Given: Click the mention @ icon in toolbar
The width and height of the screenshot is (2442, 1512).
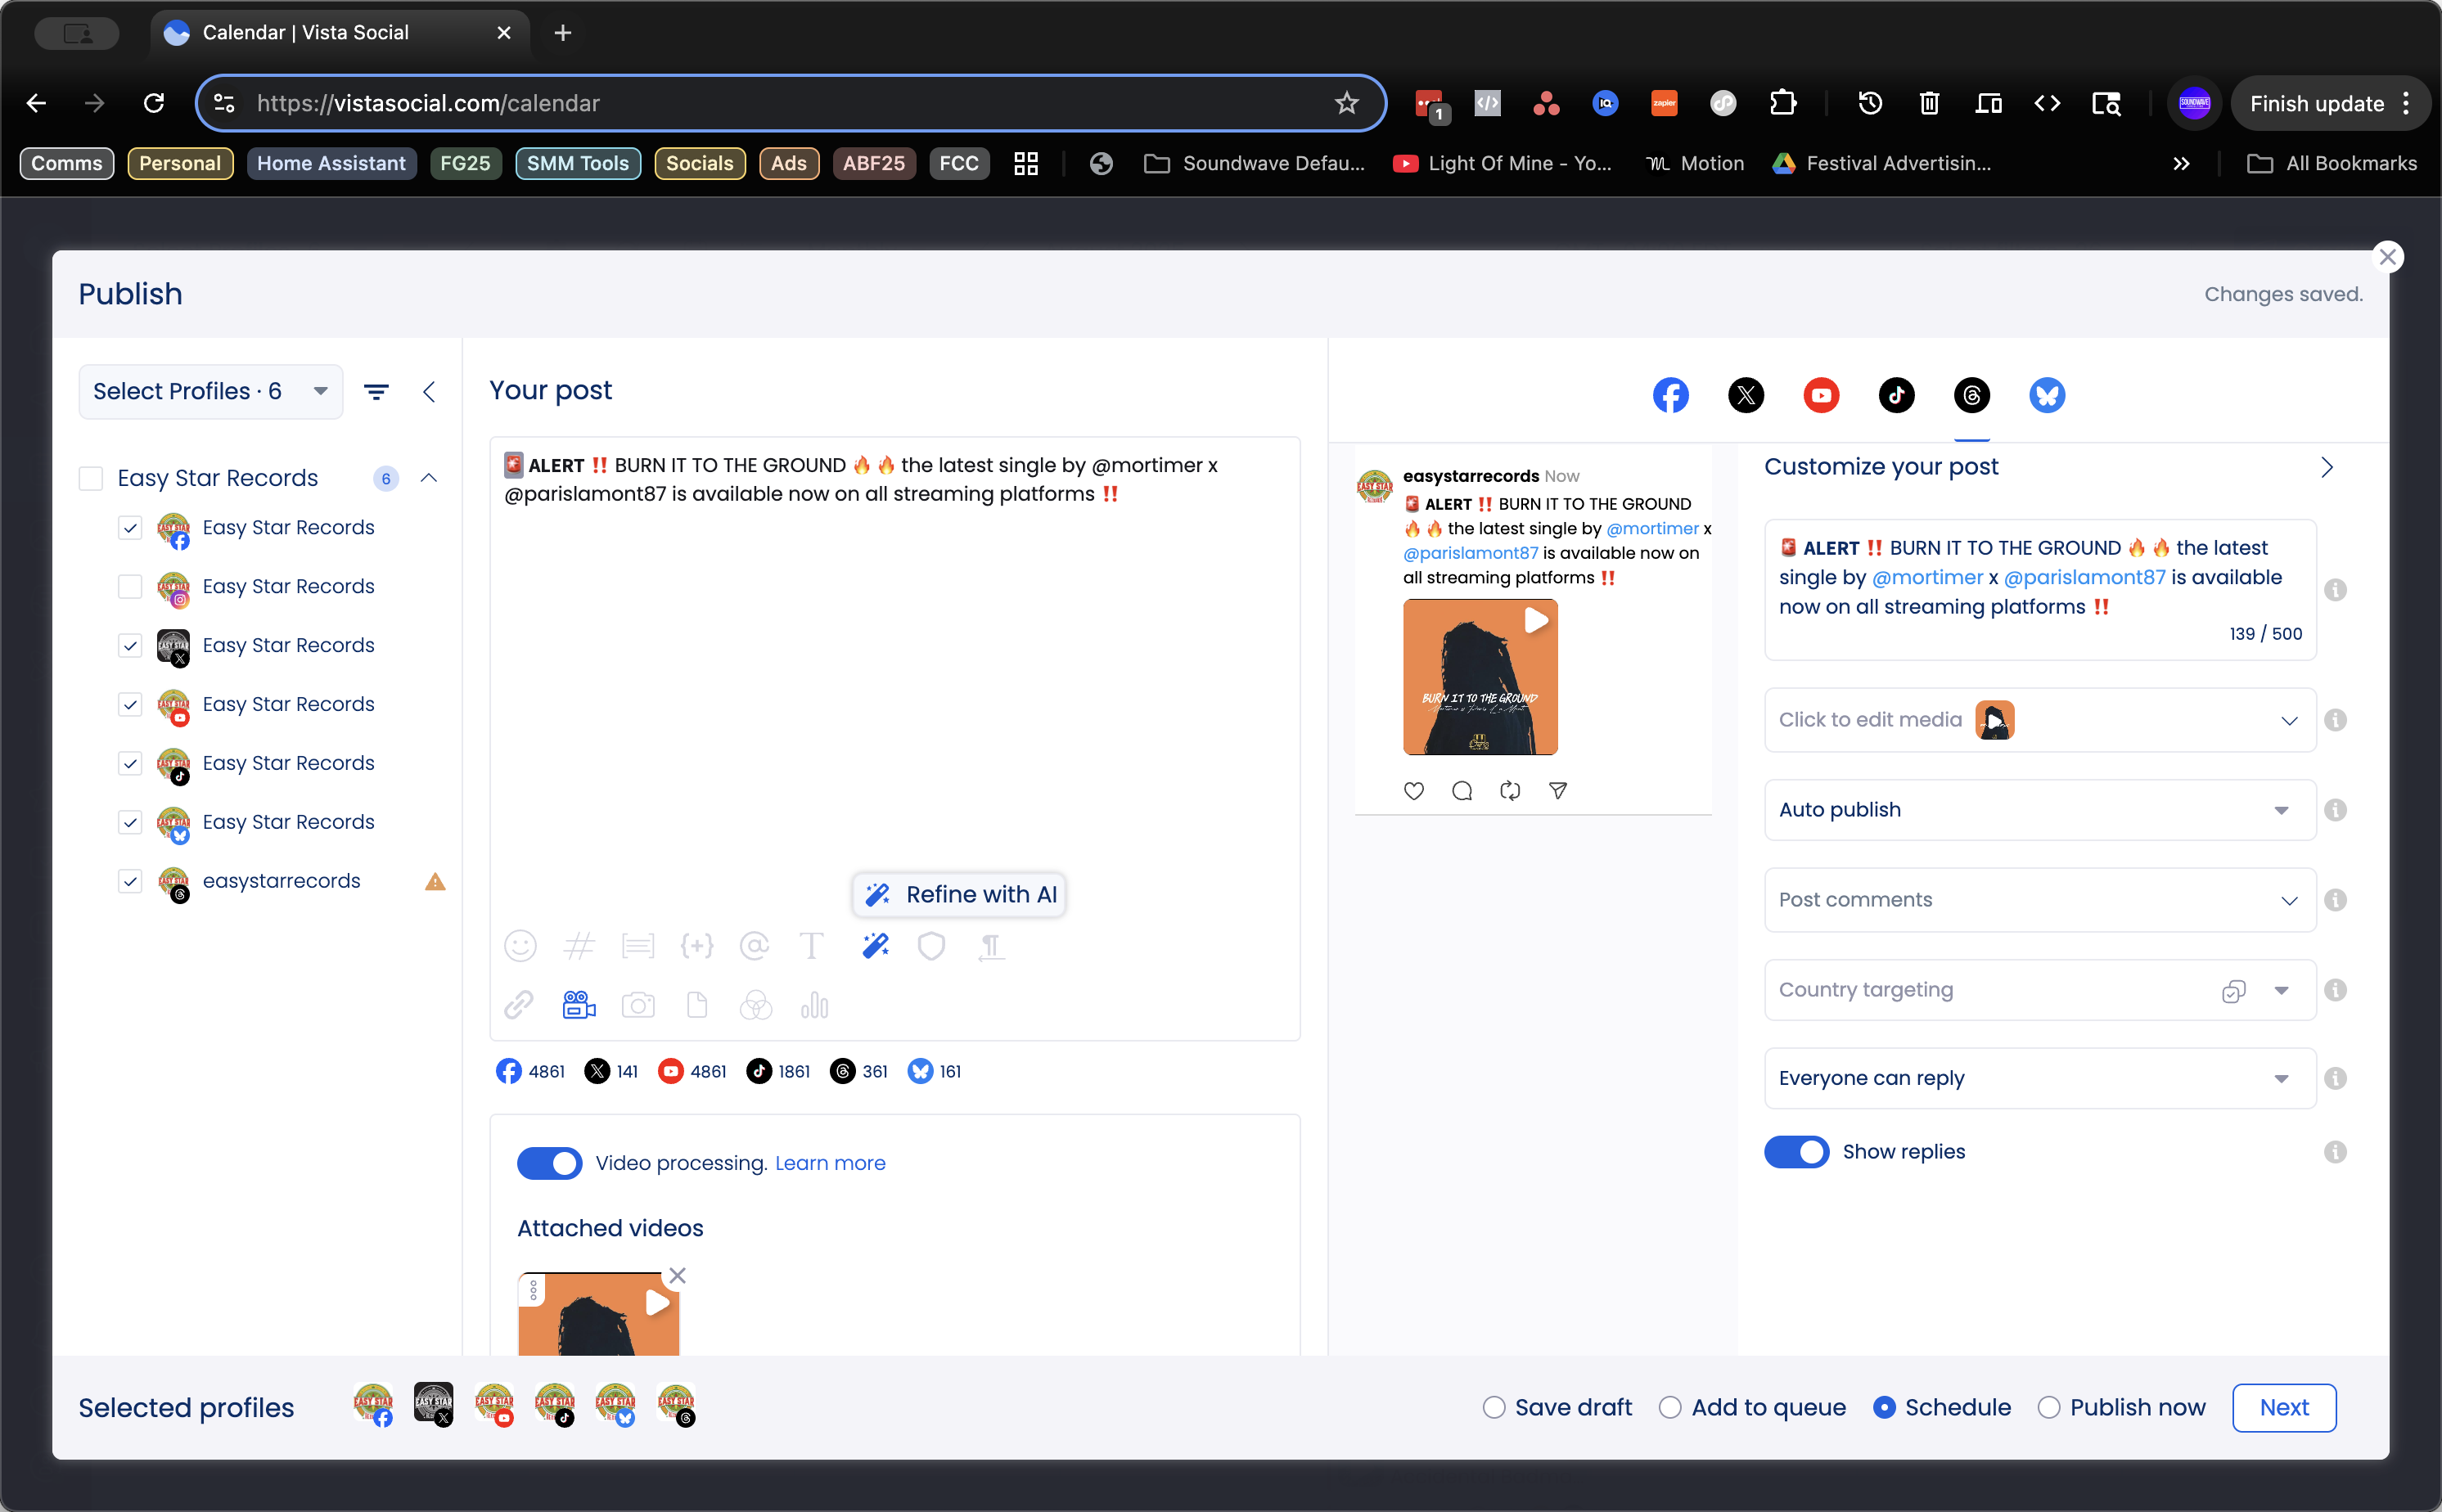Looking at the screenshot, I should click(754, 946).
